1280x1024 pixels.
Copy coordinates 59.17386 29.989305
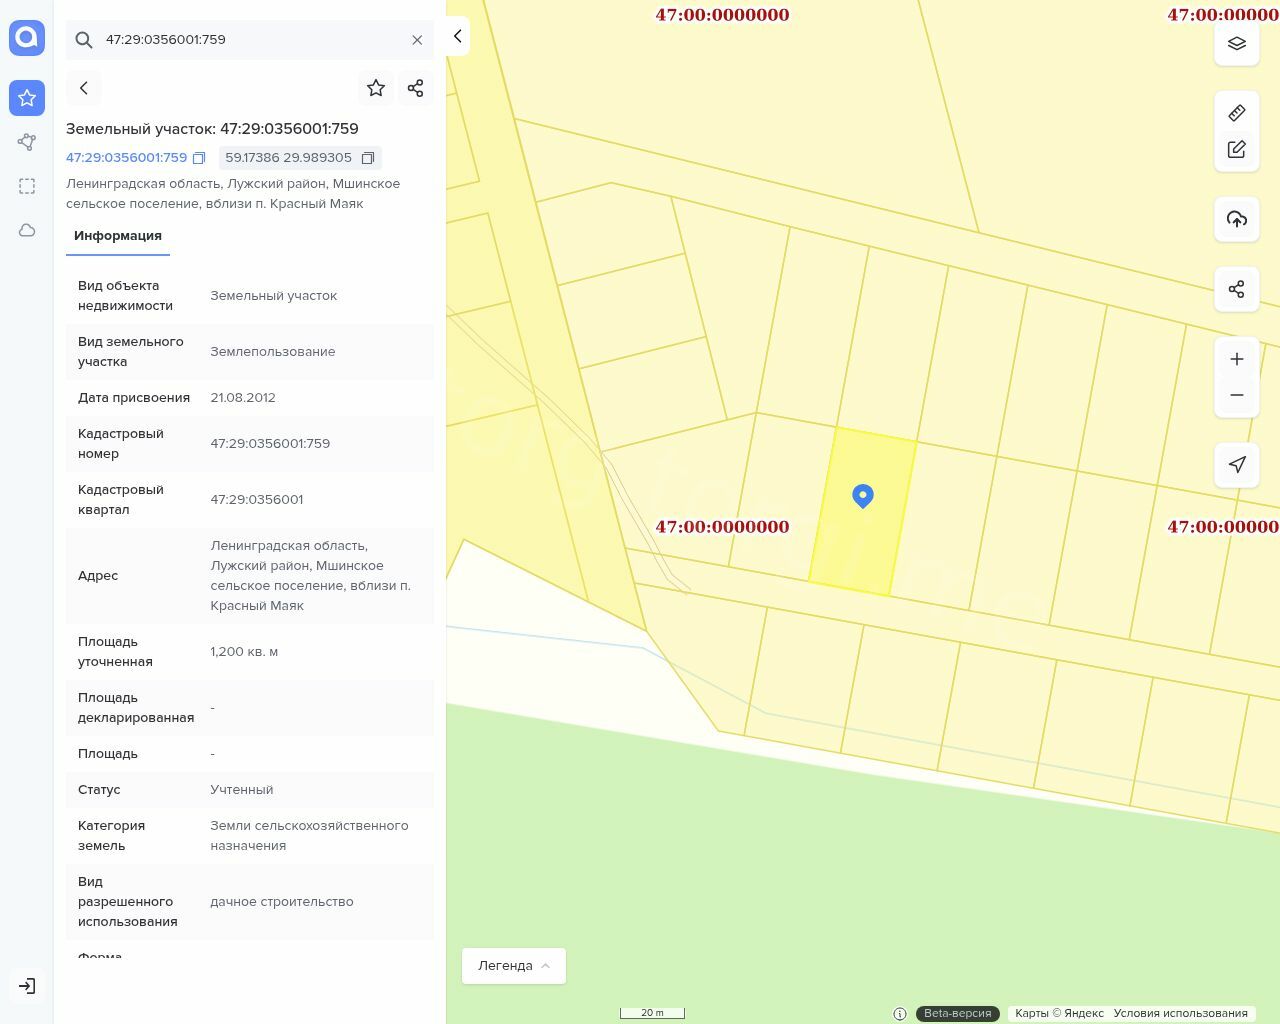click(x=367, y=158)
